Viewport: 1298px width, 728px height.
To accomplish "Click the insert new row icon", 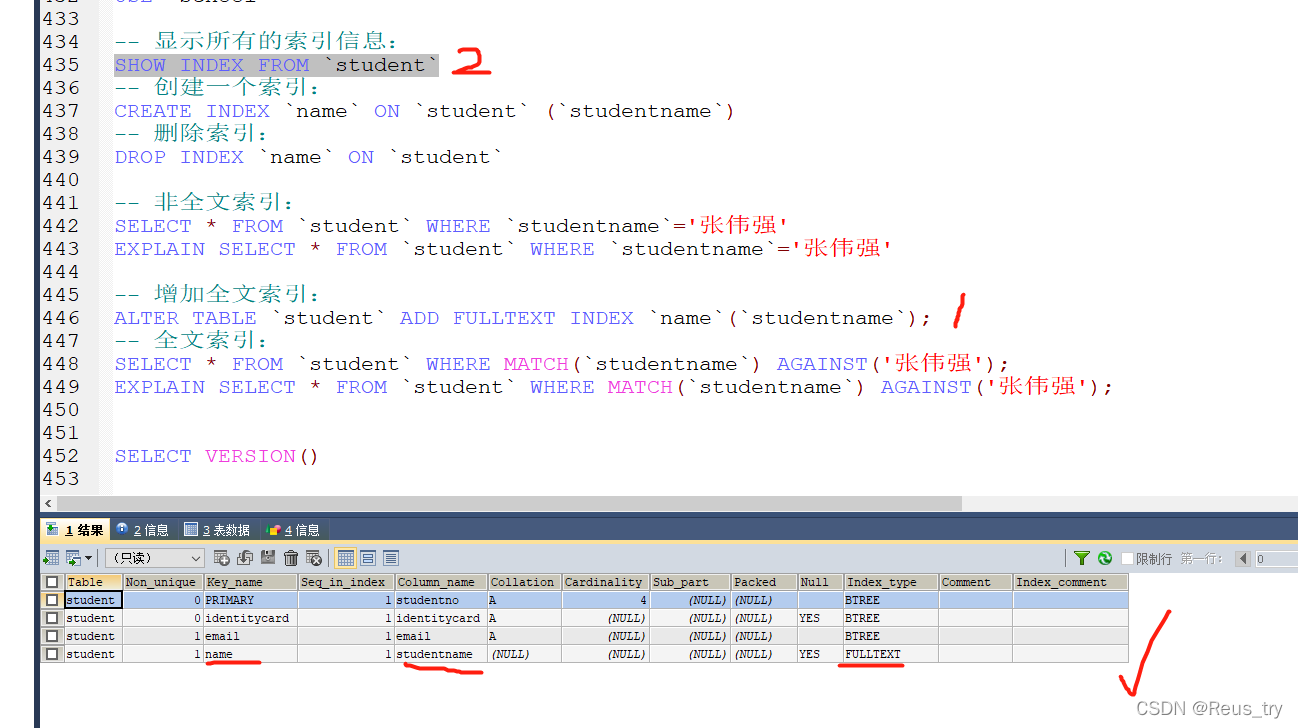I will pyautogui.click(x=222, y=558).
